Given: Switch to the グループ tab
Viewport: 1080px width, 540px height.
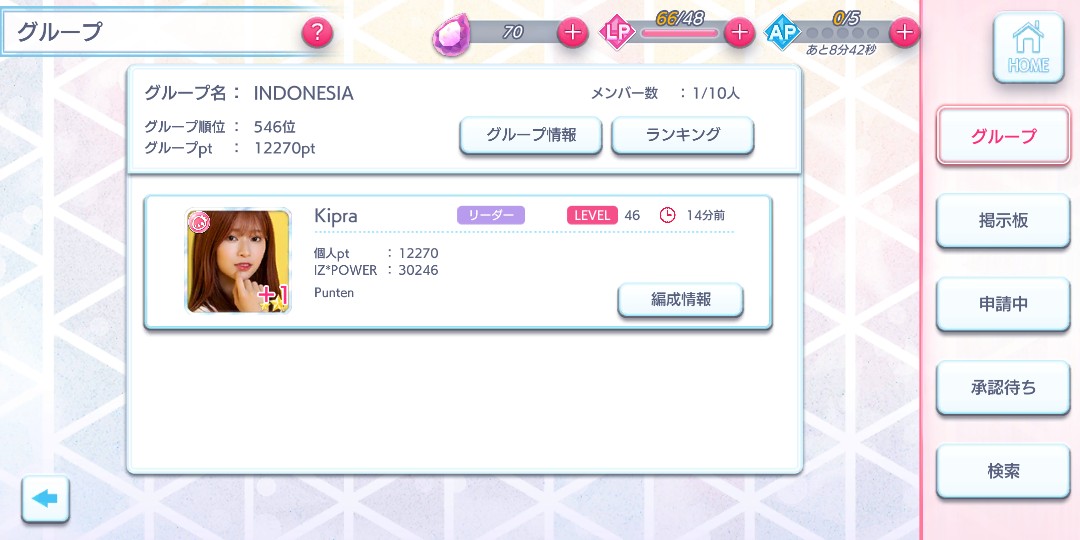Looking at the screenshot, I should click(x=1003, y=135).
